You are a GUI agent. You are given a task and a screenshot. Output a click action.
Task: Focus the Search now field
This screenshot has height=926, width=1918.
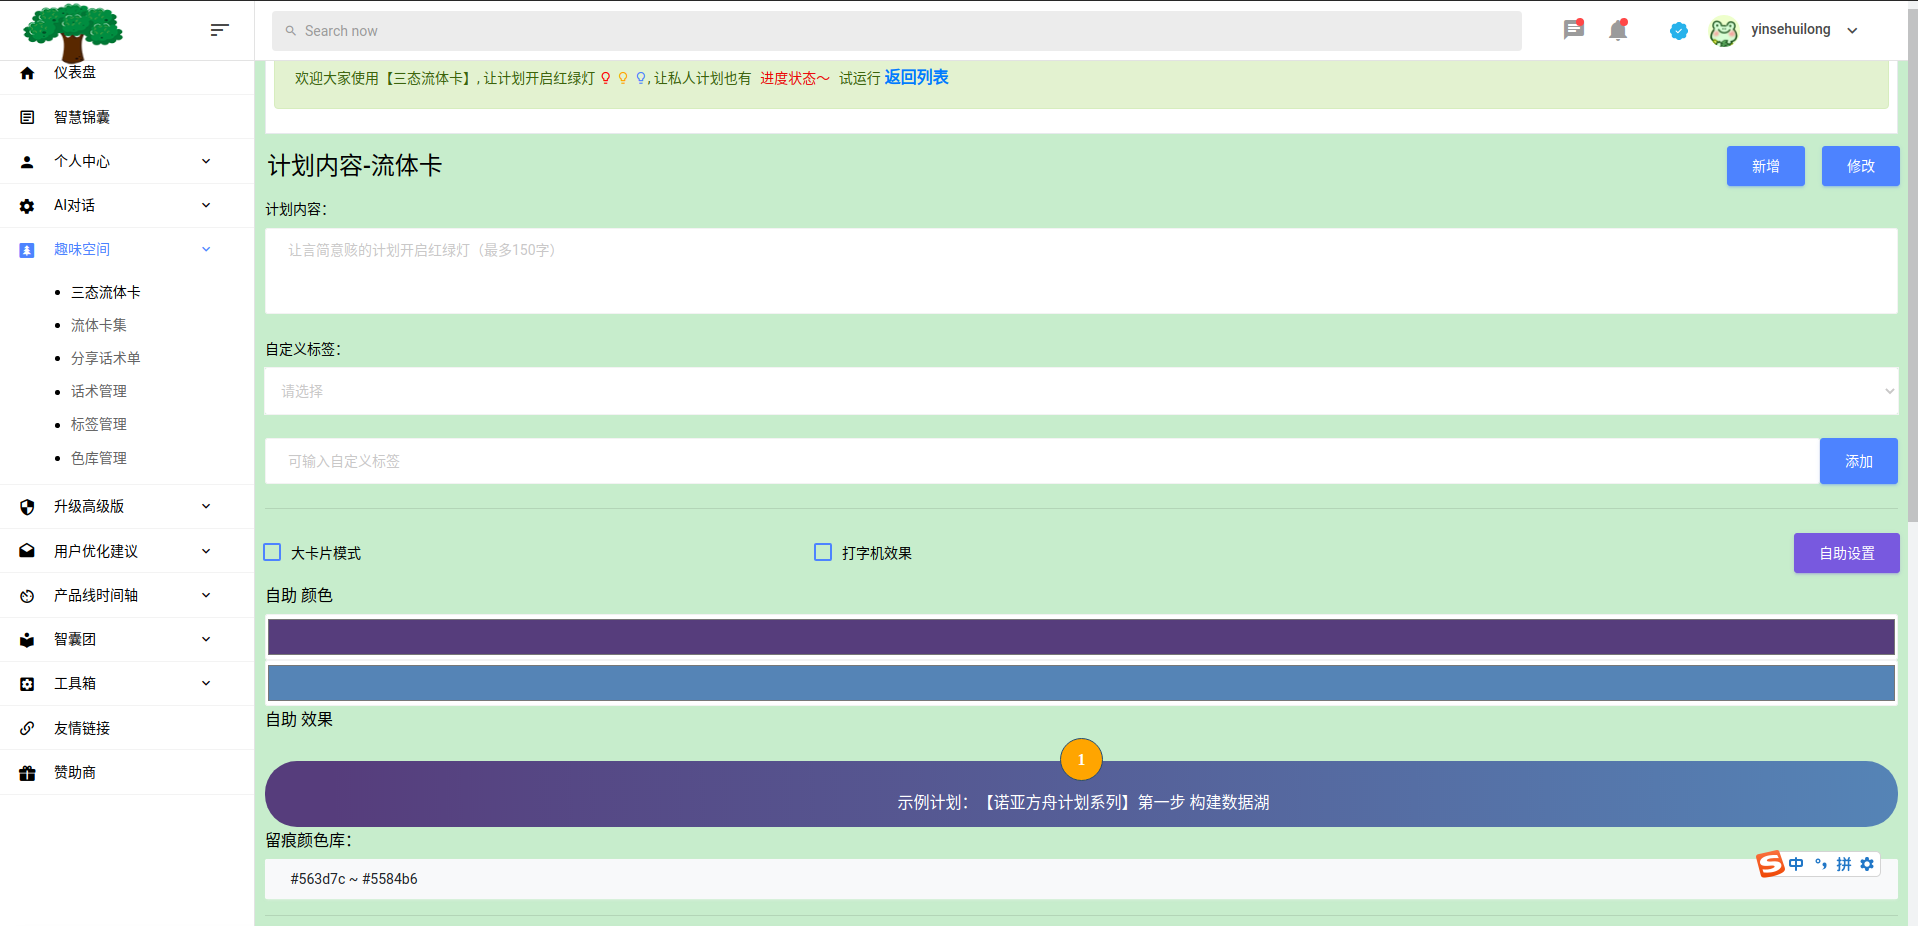coord(897,31)
